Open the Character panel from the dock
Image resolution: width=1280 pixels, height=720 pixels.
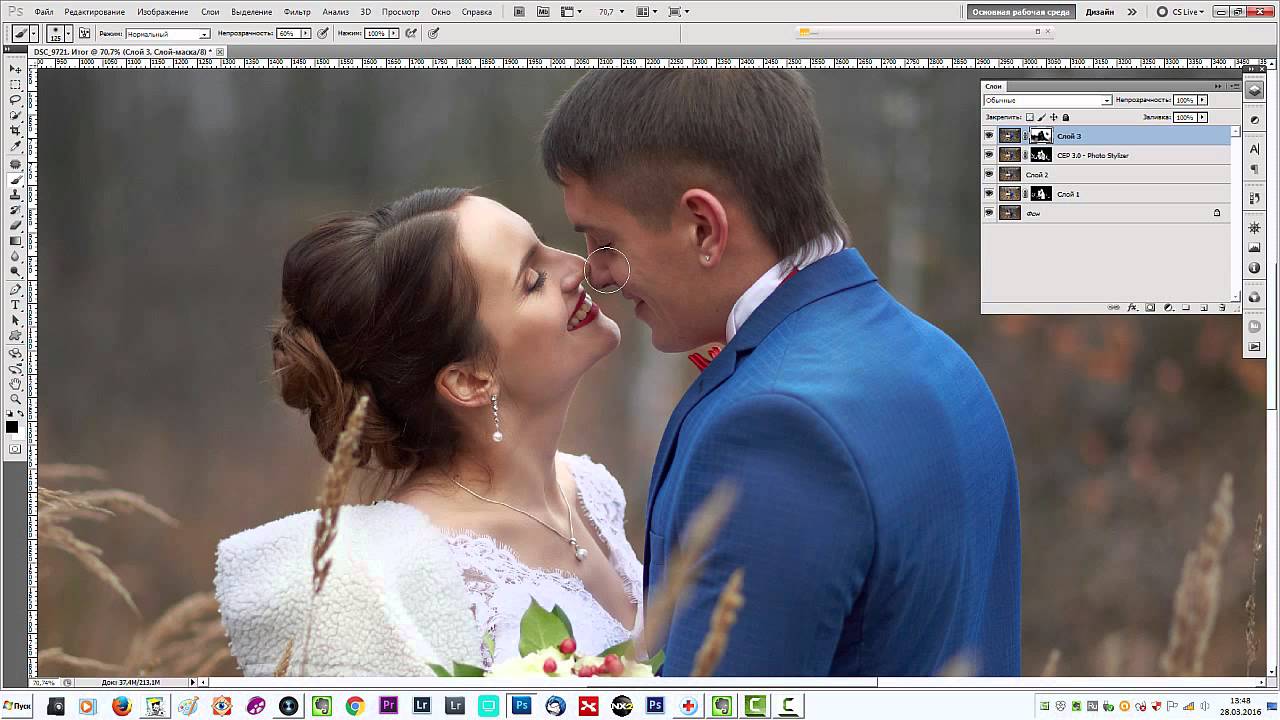point(1255,149)
